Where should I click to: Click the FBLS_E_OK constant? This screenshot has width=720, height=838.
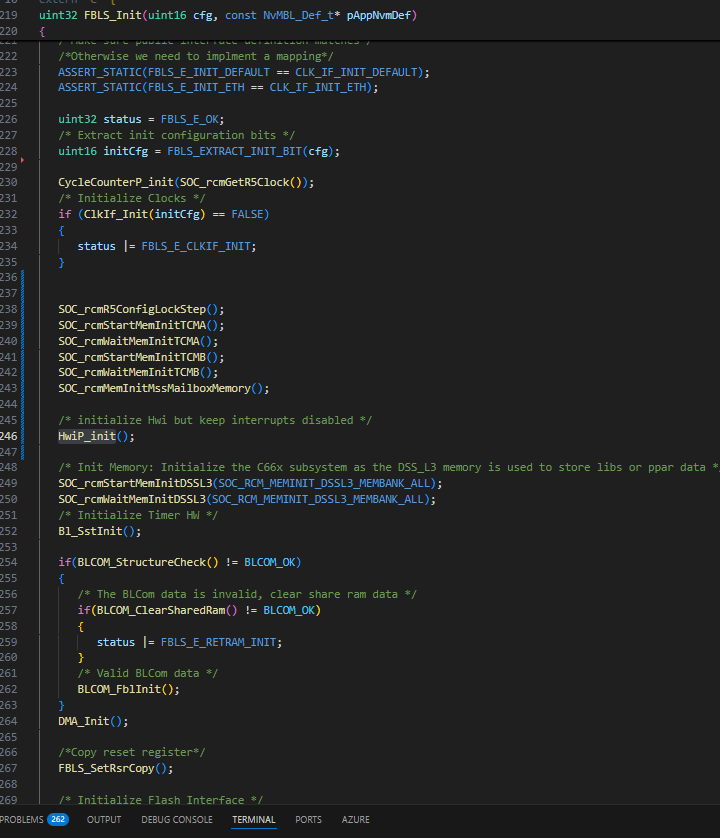(189, 119)
